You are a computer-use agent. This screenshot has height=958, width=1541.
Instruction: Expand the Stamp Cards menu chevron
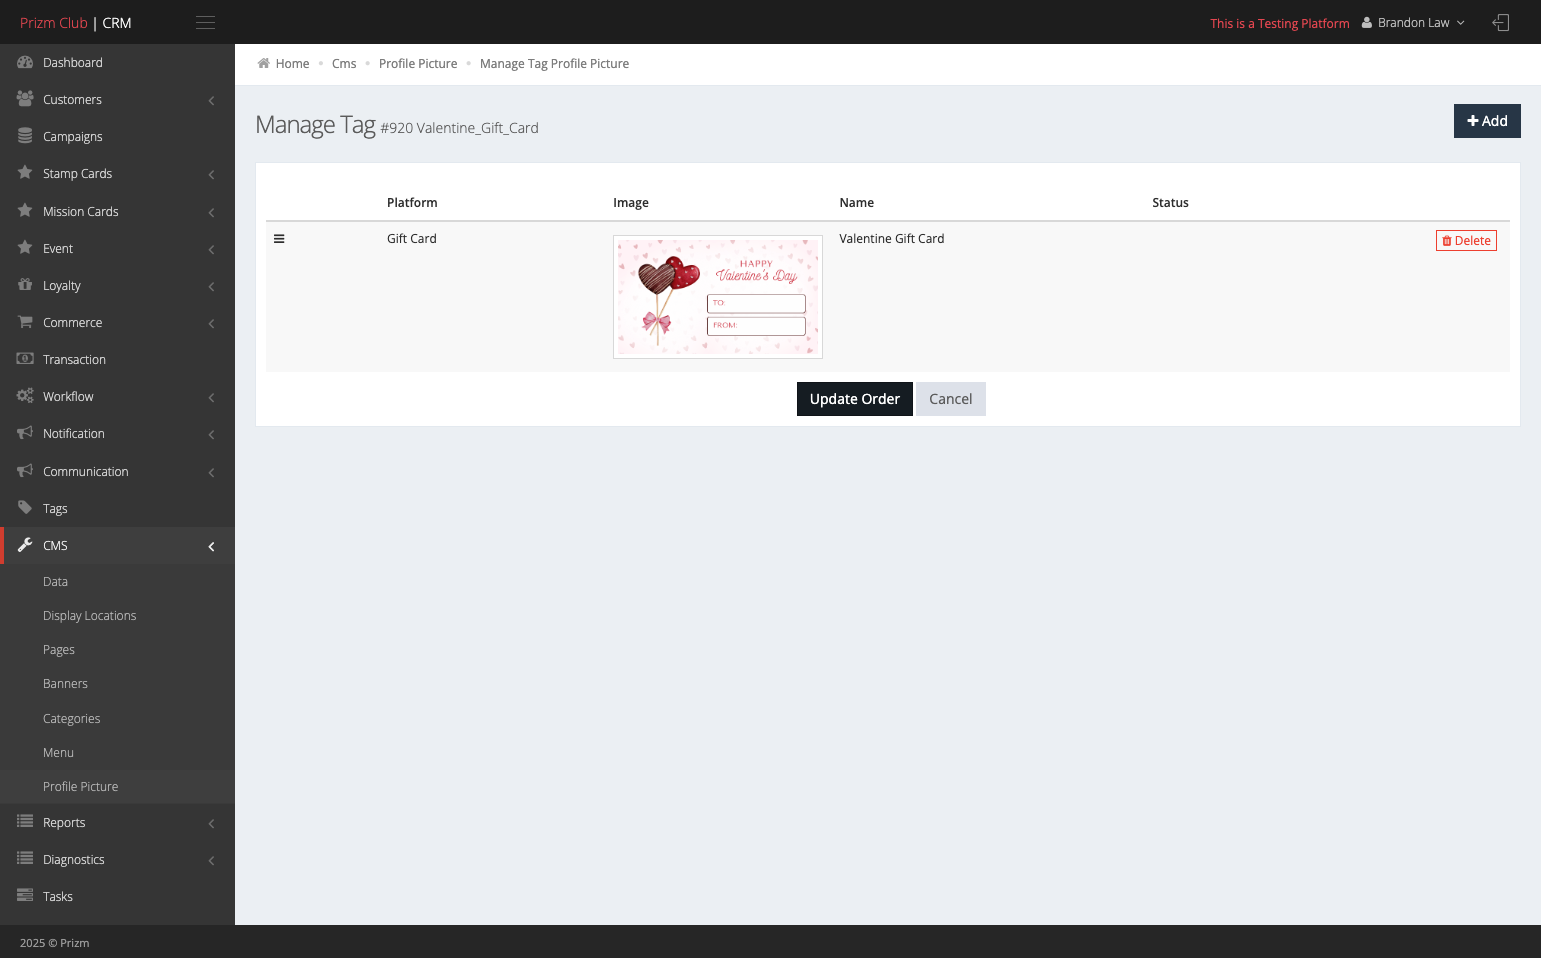point(211,174)
